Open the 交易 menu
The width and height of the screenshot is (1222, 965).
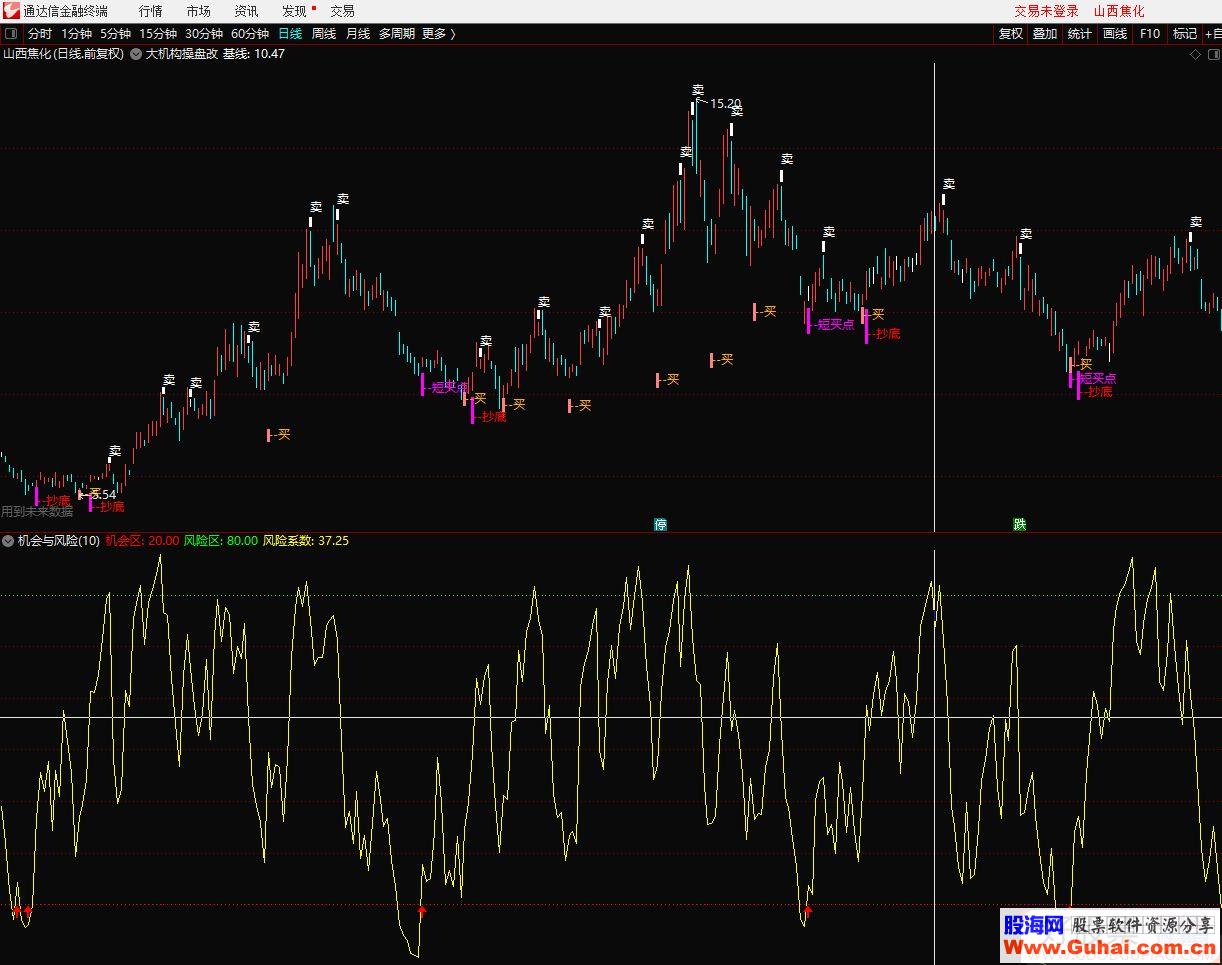click(342, 11)
